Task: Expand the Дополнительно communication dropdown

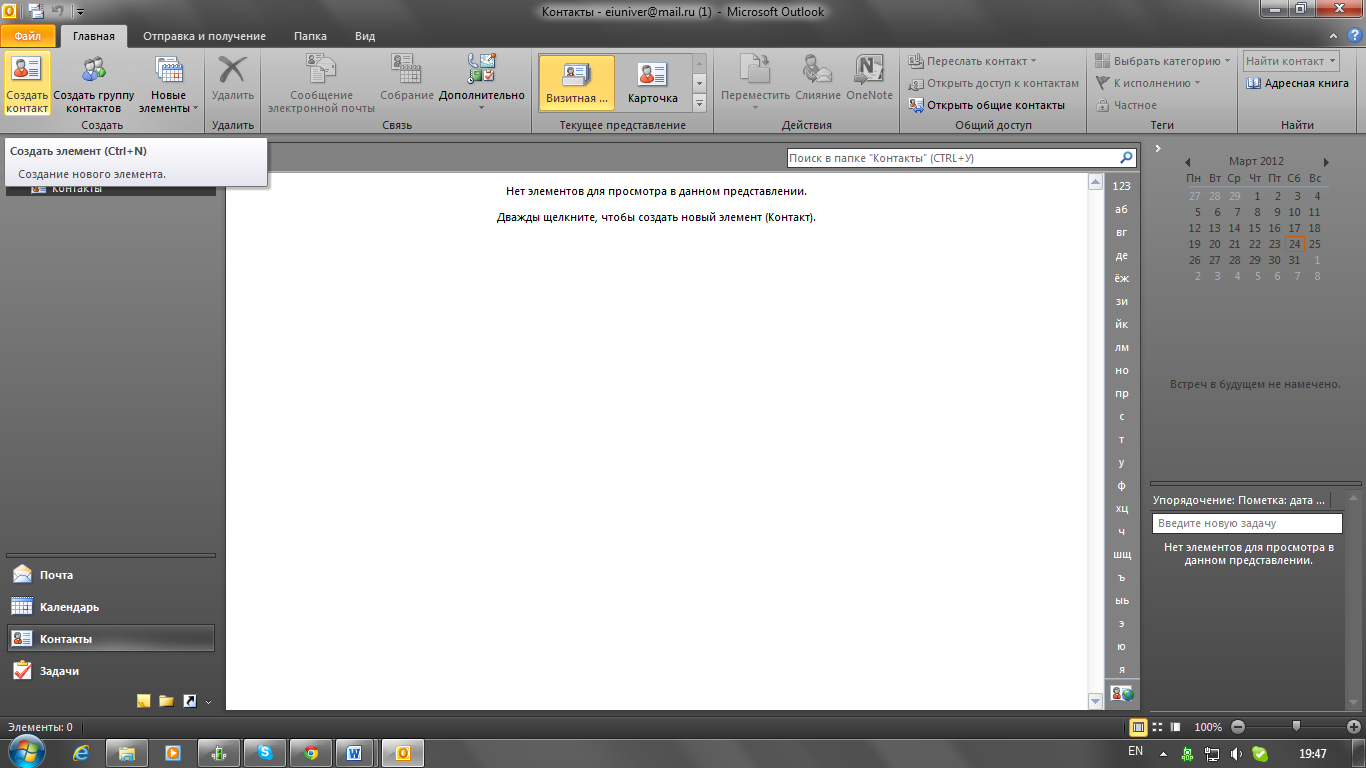Action: click(x=481, y=84)
